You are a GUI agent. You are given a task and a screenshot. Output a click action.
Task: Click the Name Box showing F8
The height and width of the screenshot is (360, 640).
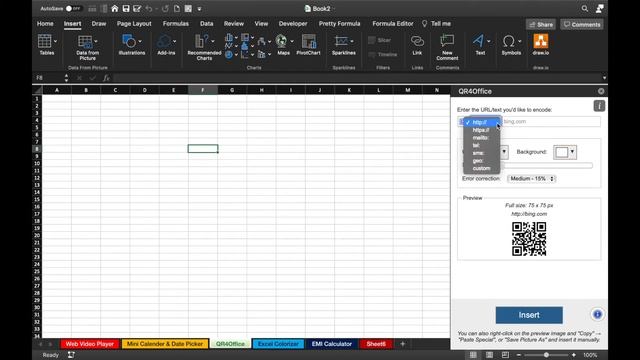tap(49, 78)
